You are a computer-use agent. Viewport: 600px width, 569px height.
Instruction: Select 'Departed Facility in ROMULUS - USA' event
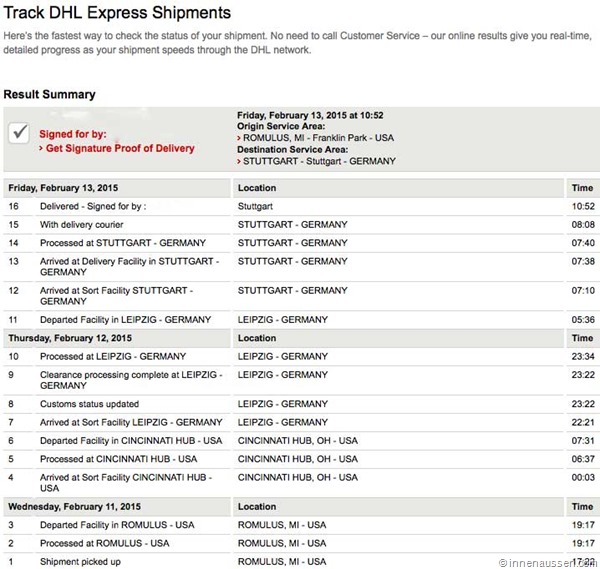(117, 525)
